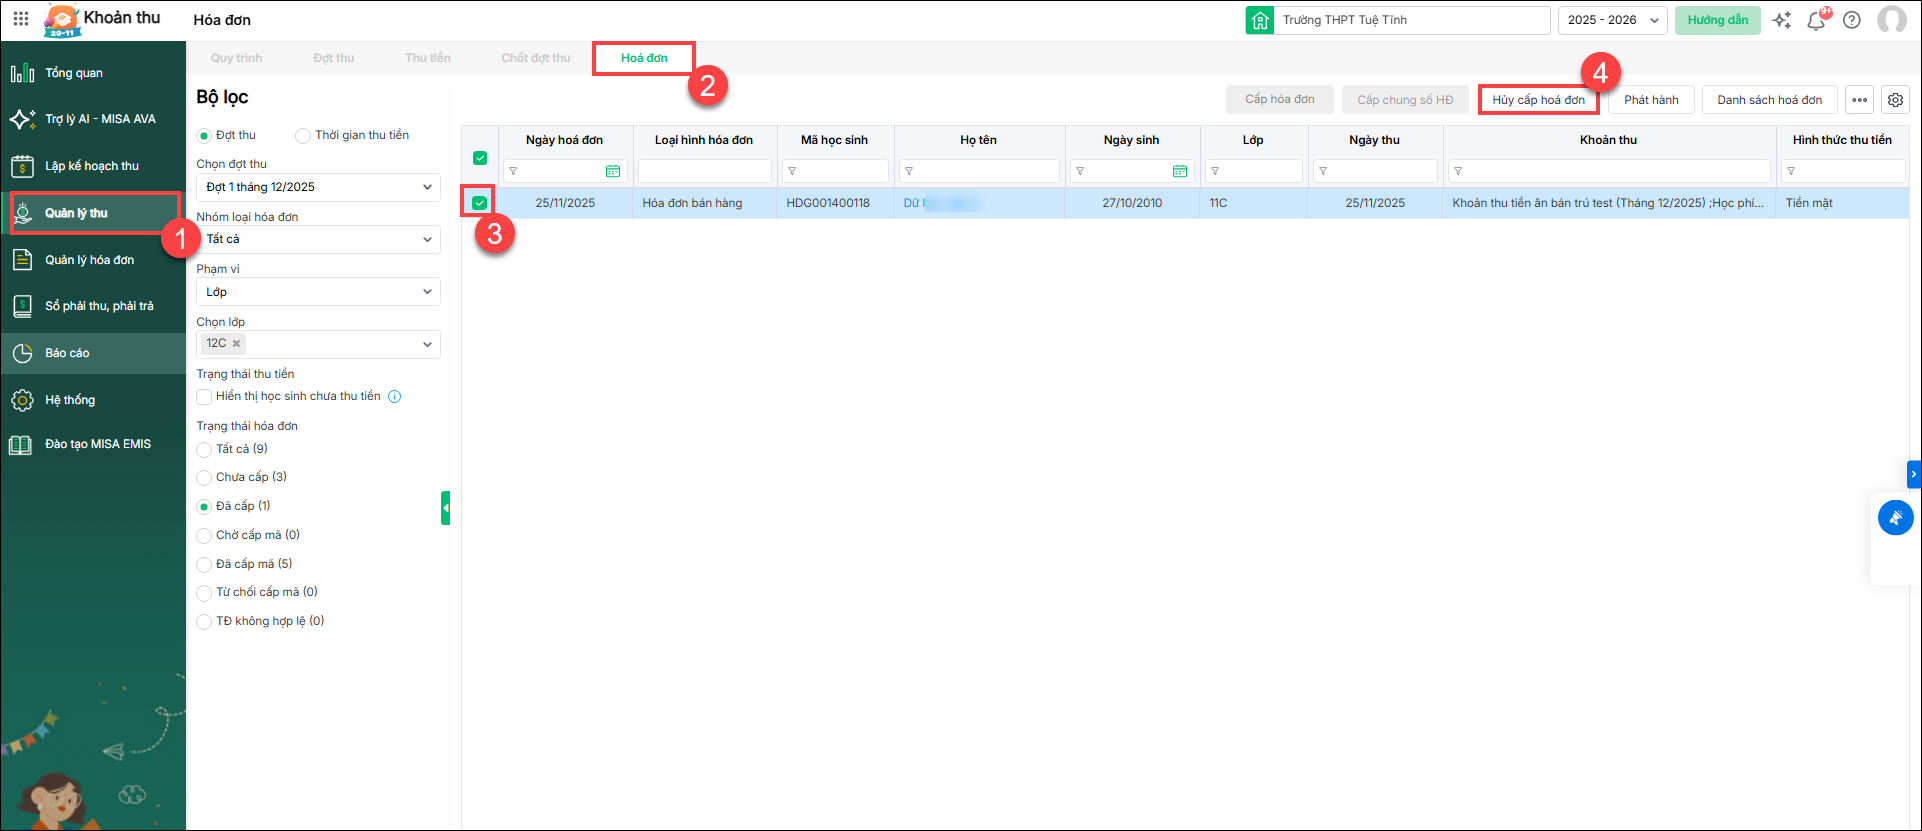Expand the Phạm vi dropdown
This screenshot has width=1922, height=831.
click(318, 292)
